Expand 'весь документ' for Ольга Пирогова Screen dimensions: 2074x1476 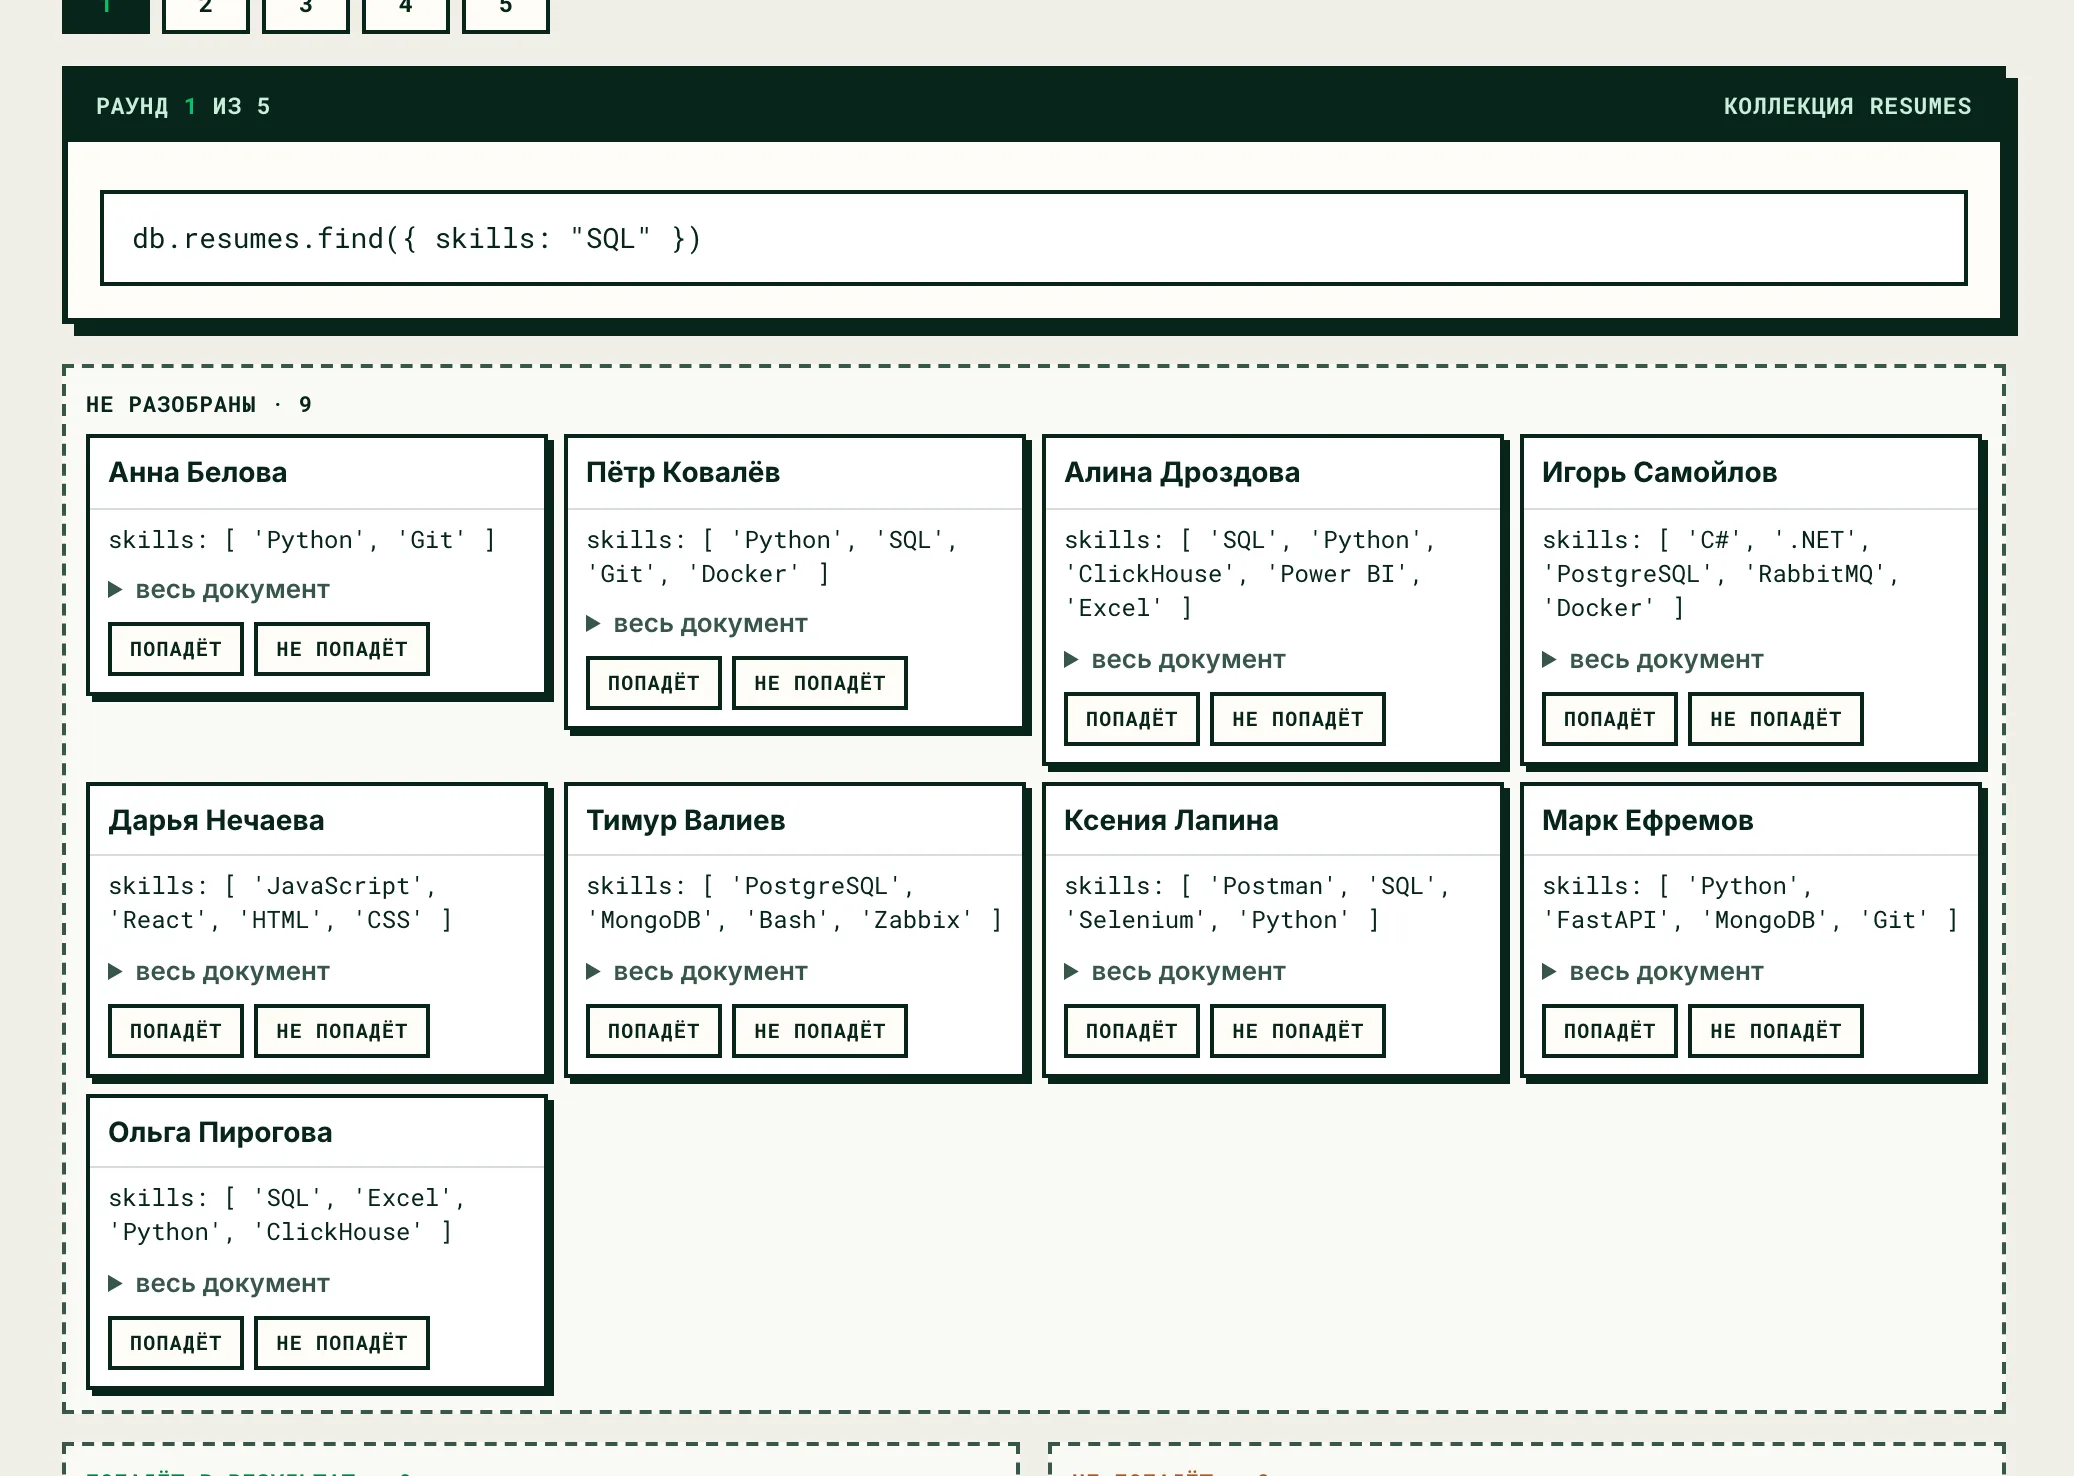(219, 1284)
